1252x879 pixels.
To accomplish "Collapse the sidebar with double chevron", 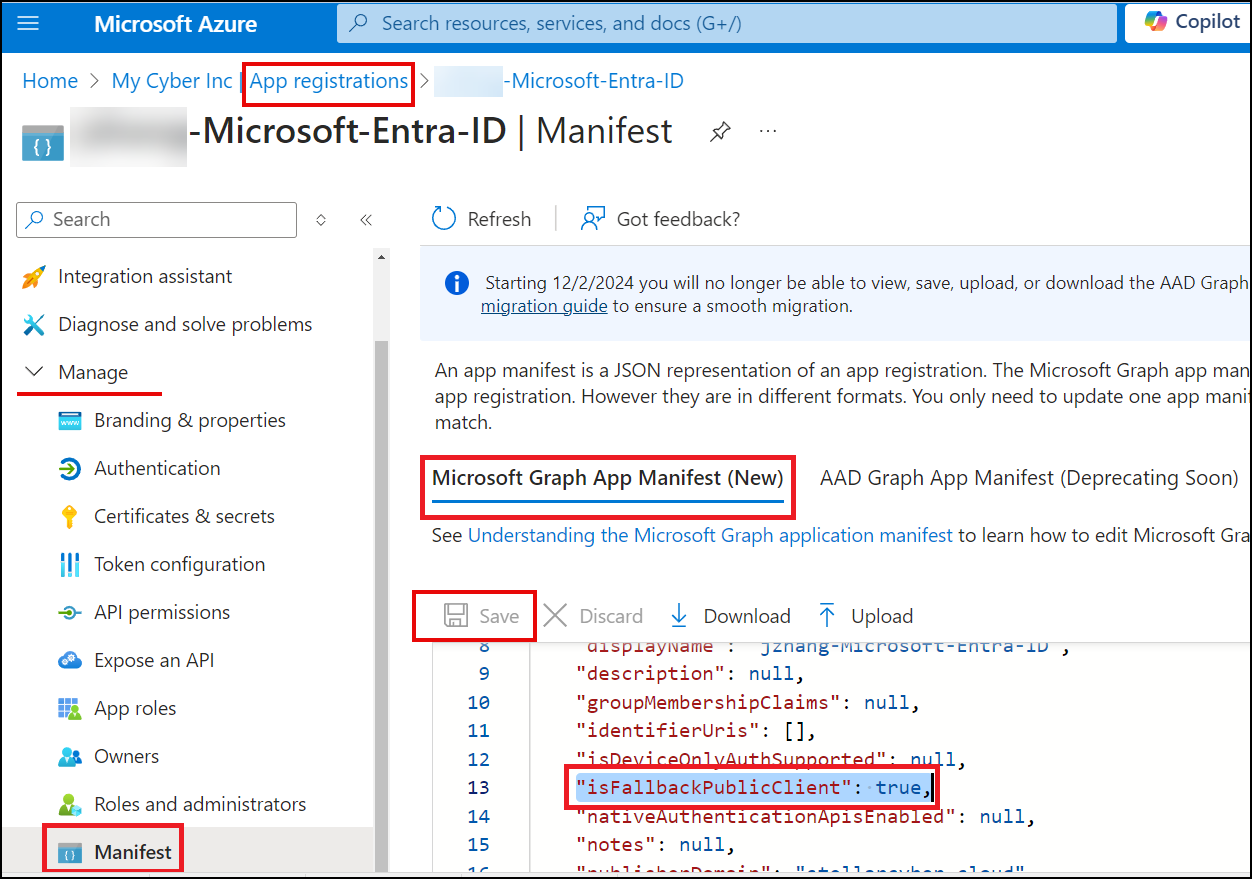I will pyautogui.click(x=366, y=220).
